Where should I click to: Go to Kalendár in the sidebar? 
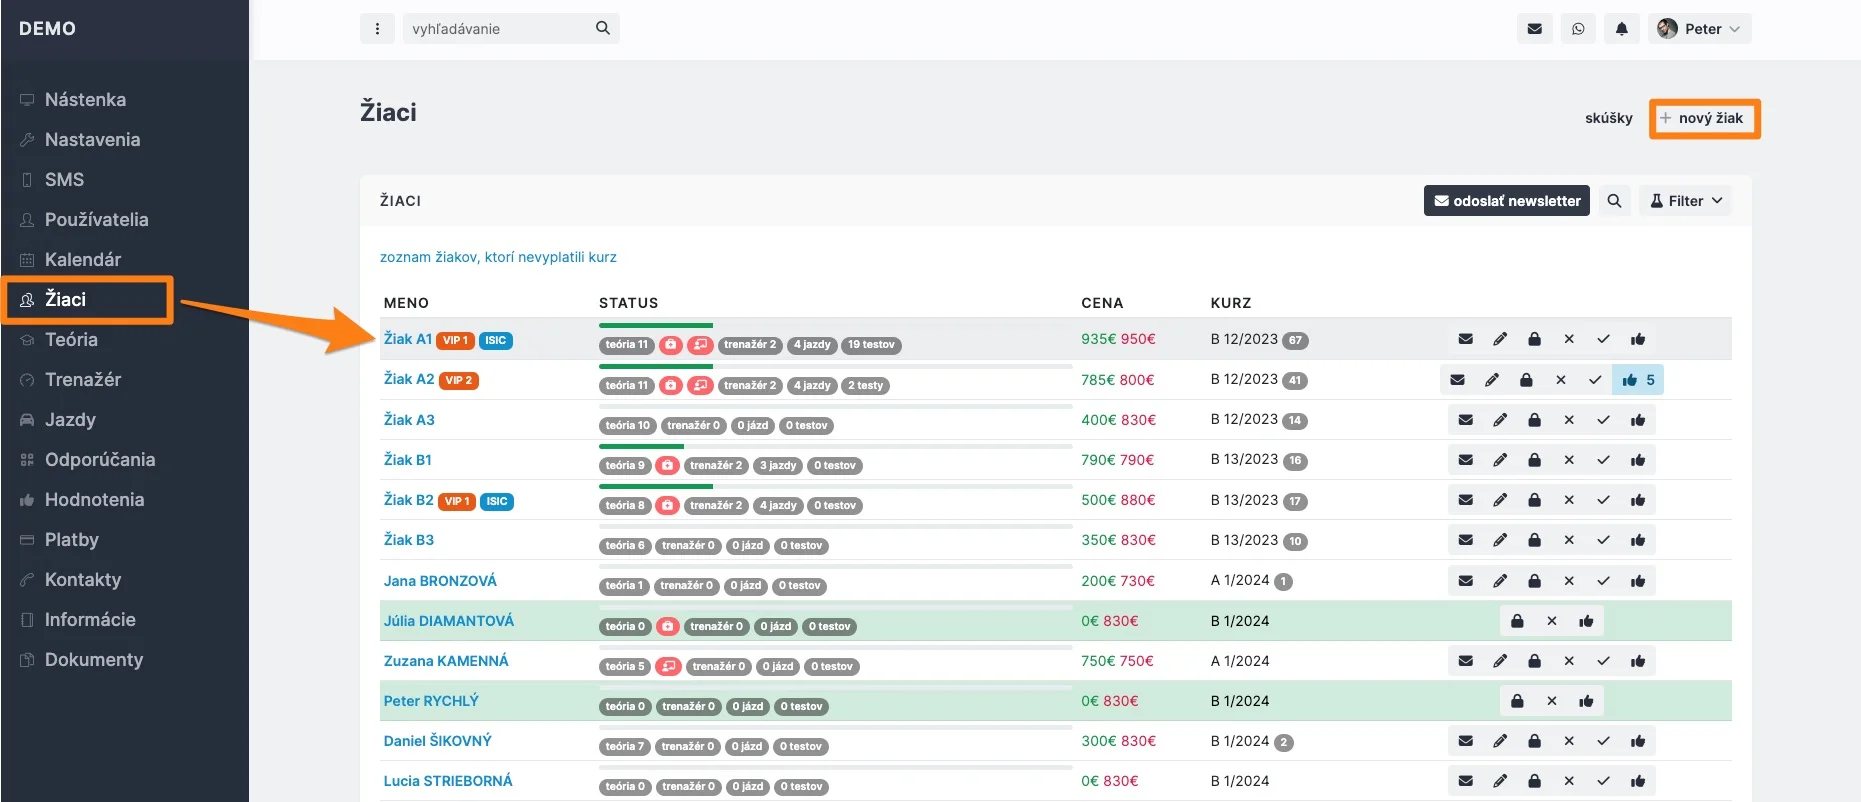83,260
